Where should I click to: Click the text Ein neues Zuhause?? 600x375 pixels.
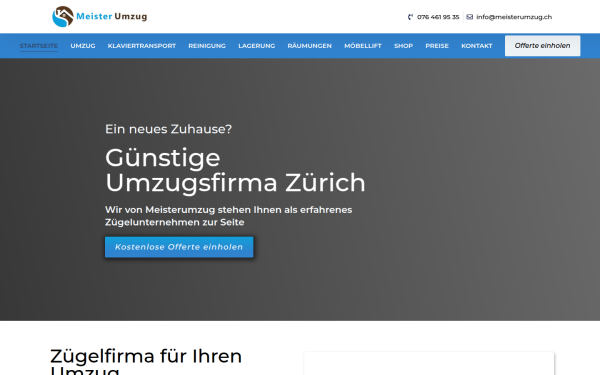(168, 129)
